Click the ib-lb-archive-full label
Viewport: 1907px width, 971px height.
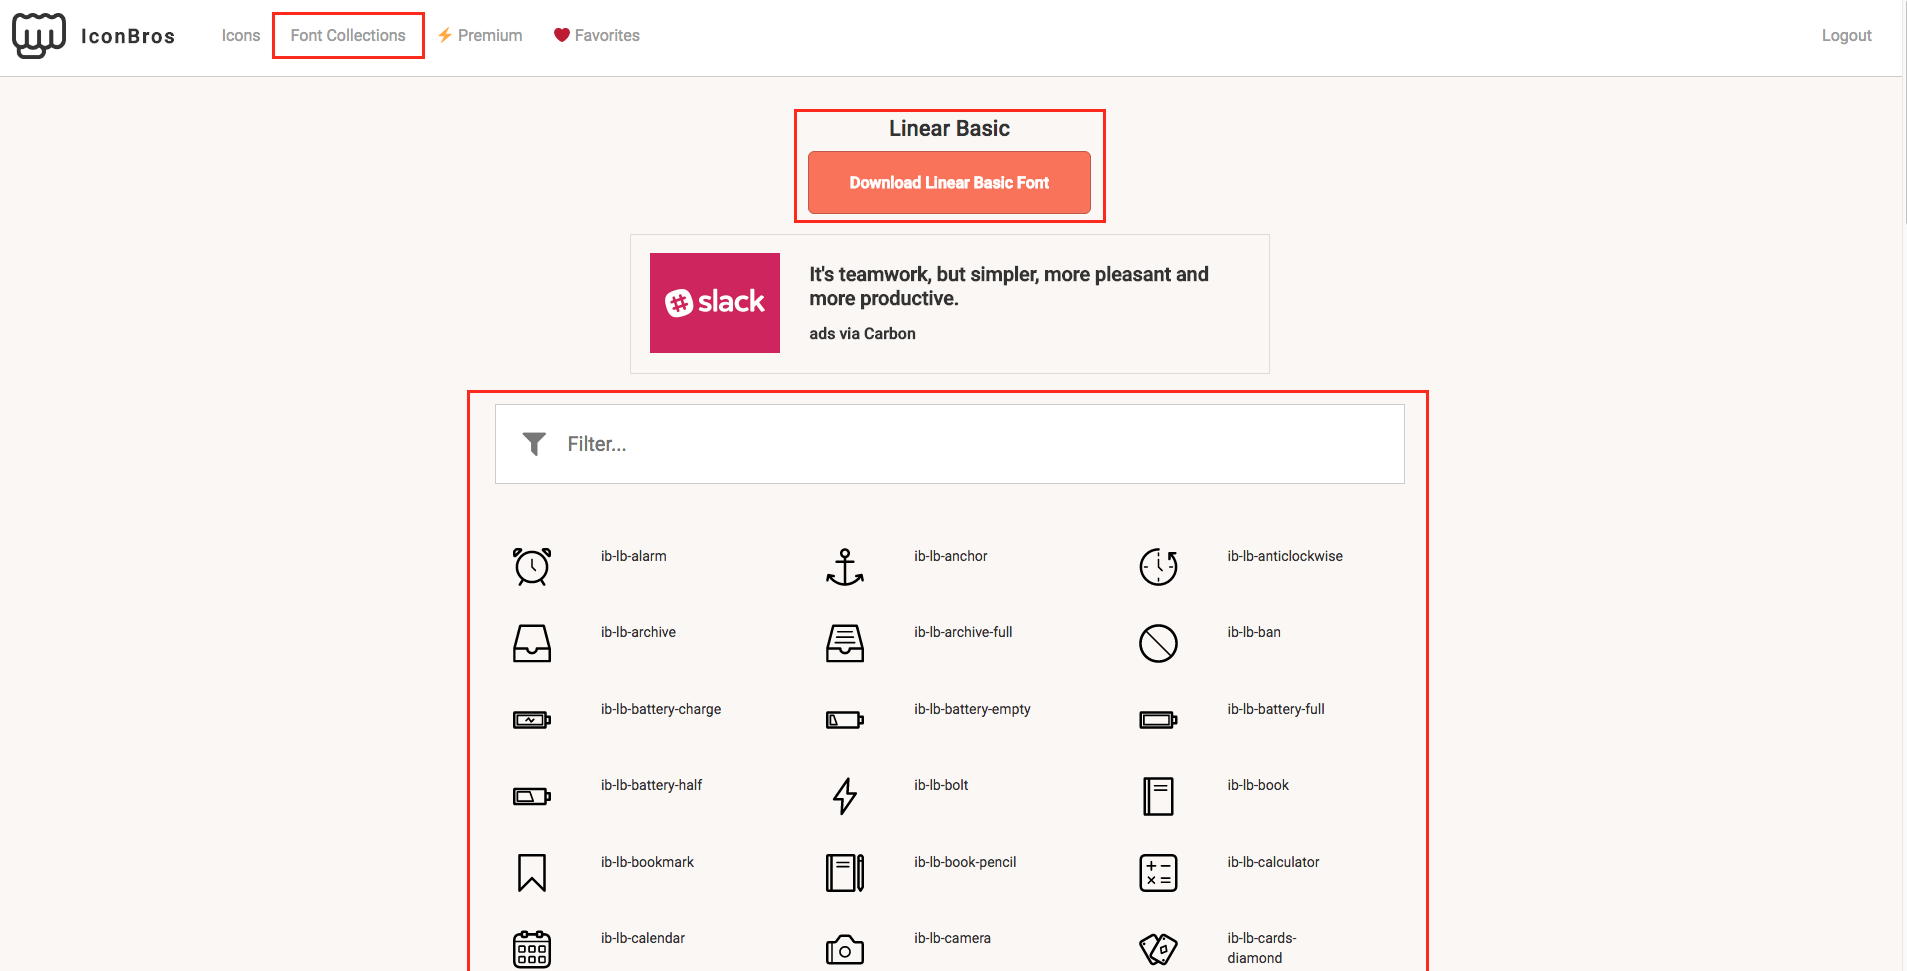(x=963, y=632)
